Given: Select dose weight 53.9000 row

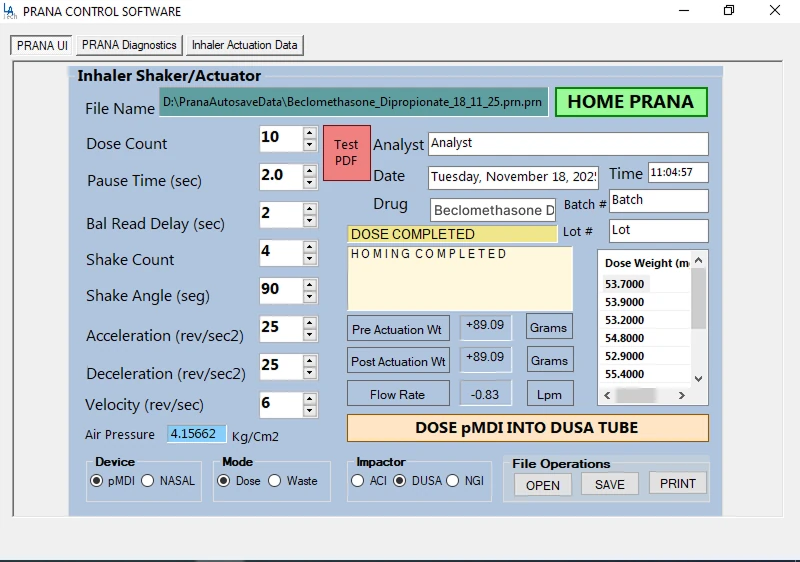Looking at the screenshot, I should [x=646, y=302].
